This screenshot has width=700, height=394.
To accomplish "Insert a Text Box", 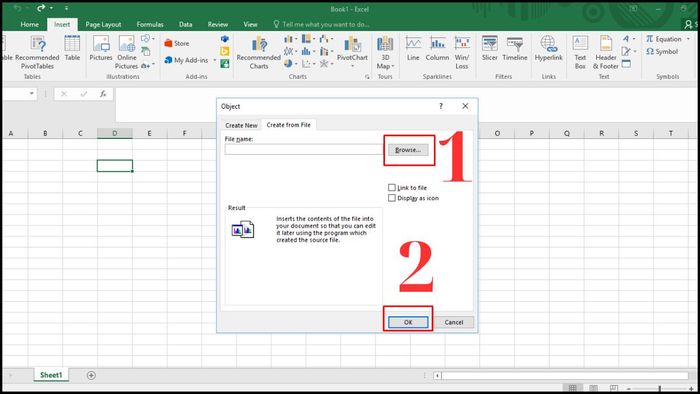I will pyautogui.click(x=580, y=52).
